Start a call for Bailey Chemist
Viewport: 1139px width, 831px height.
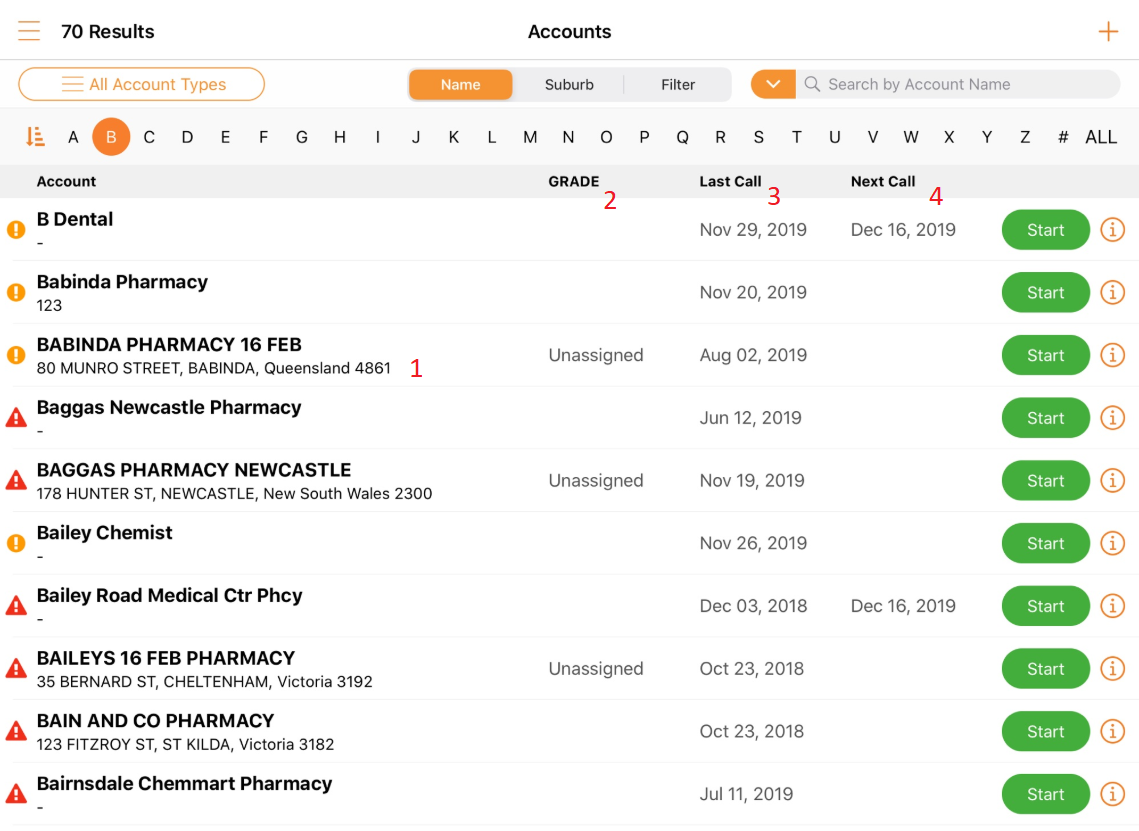1045,543
